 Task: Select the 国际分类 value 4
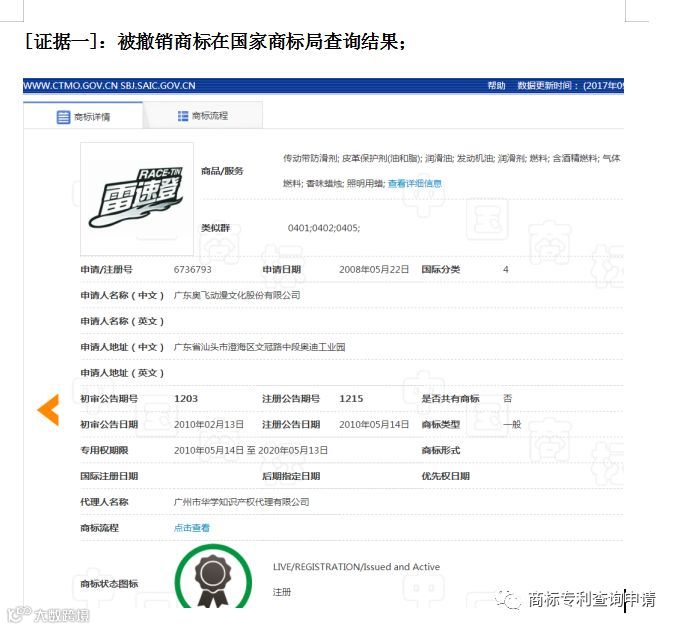click(x=506, y=269)
